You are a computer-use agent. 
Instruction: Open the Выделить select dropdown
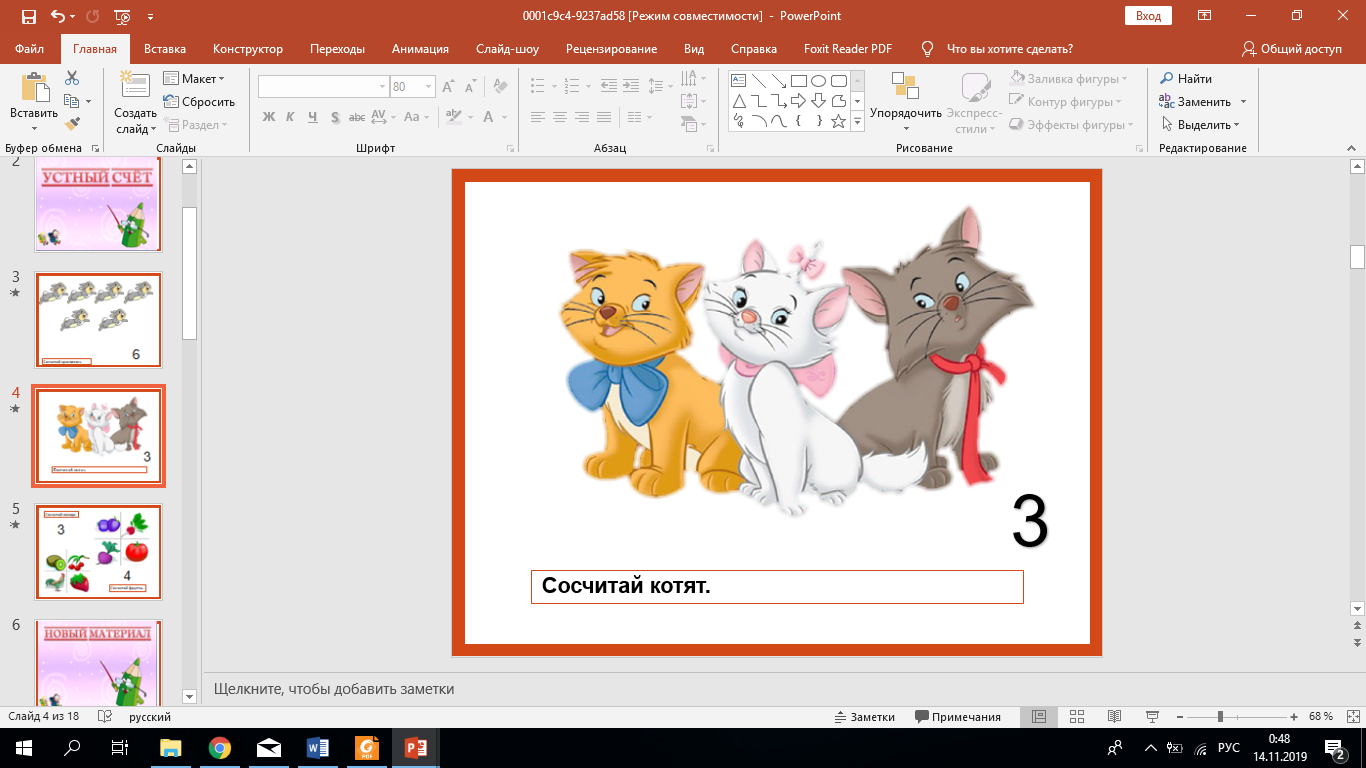point(1200,125)
